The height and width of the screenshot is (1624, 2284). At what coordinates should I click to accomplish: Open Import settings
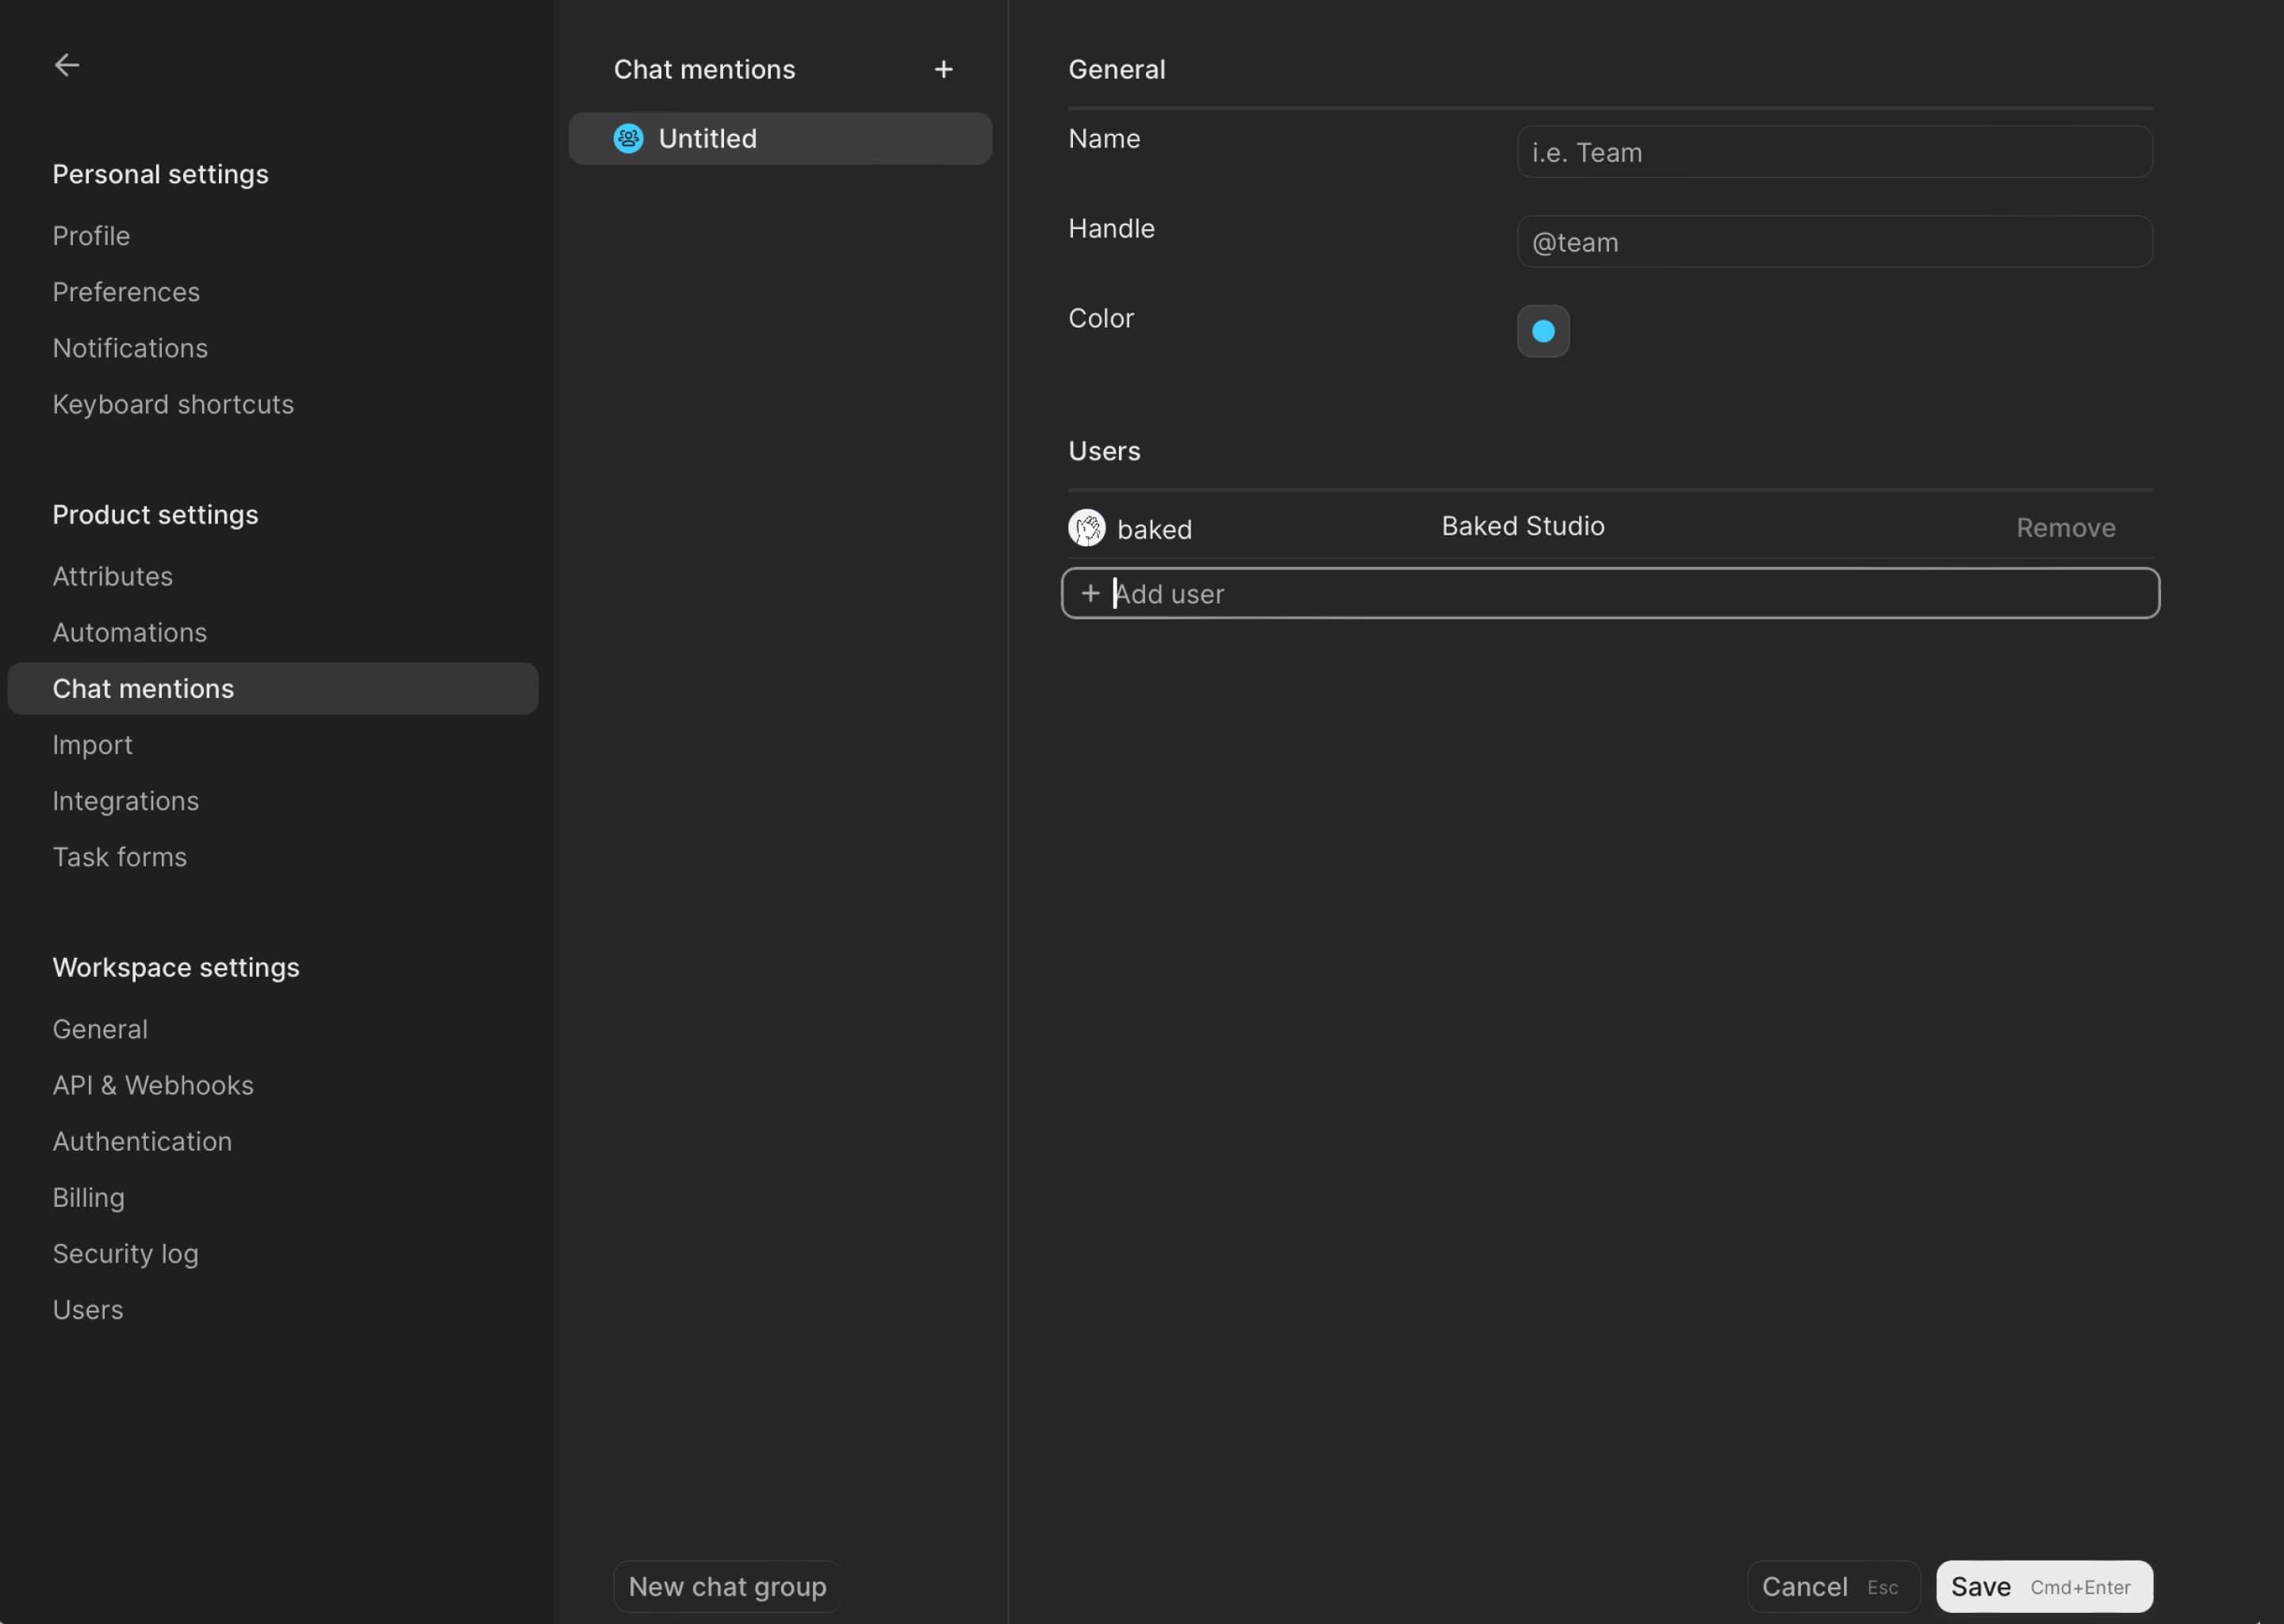[92, 745]
